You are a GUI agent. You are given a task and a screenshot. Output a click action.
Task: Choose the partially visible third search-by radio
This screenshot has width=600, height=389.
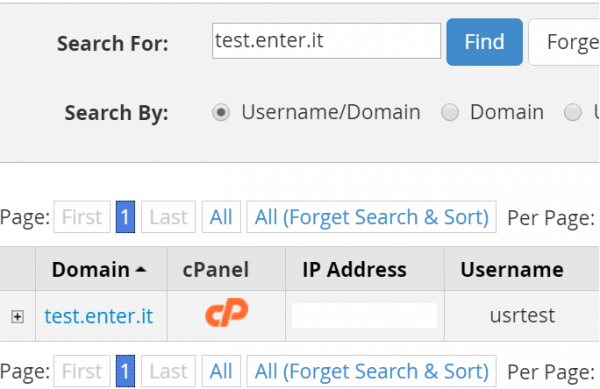click(x=572, y=112)
